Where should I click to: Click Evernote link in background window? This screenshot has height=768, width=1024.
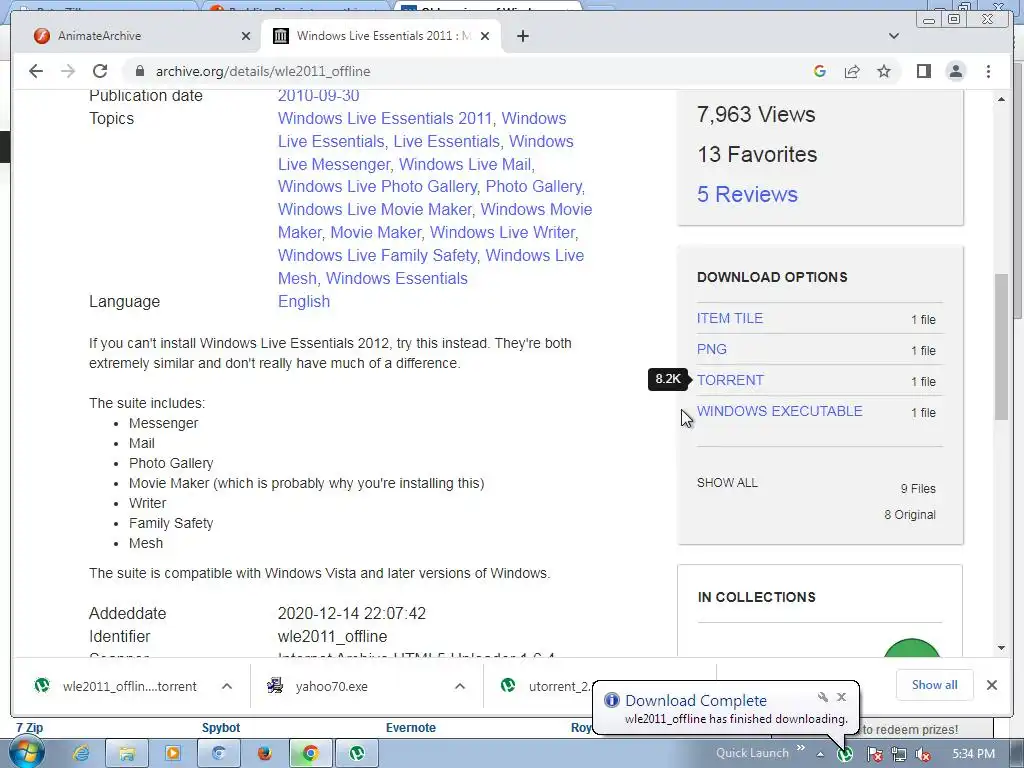coord(411,728)
